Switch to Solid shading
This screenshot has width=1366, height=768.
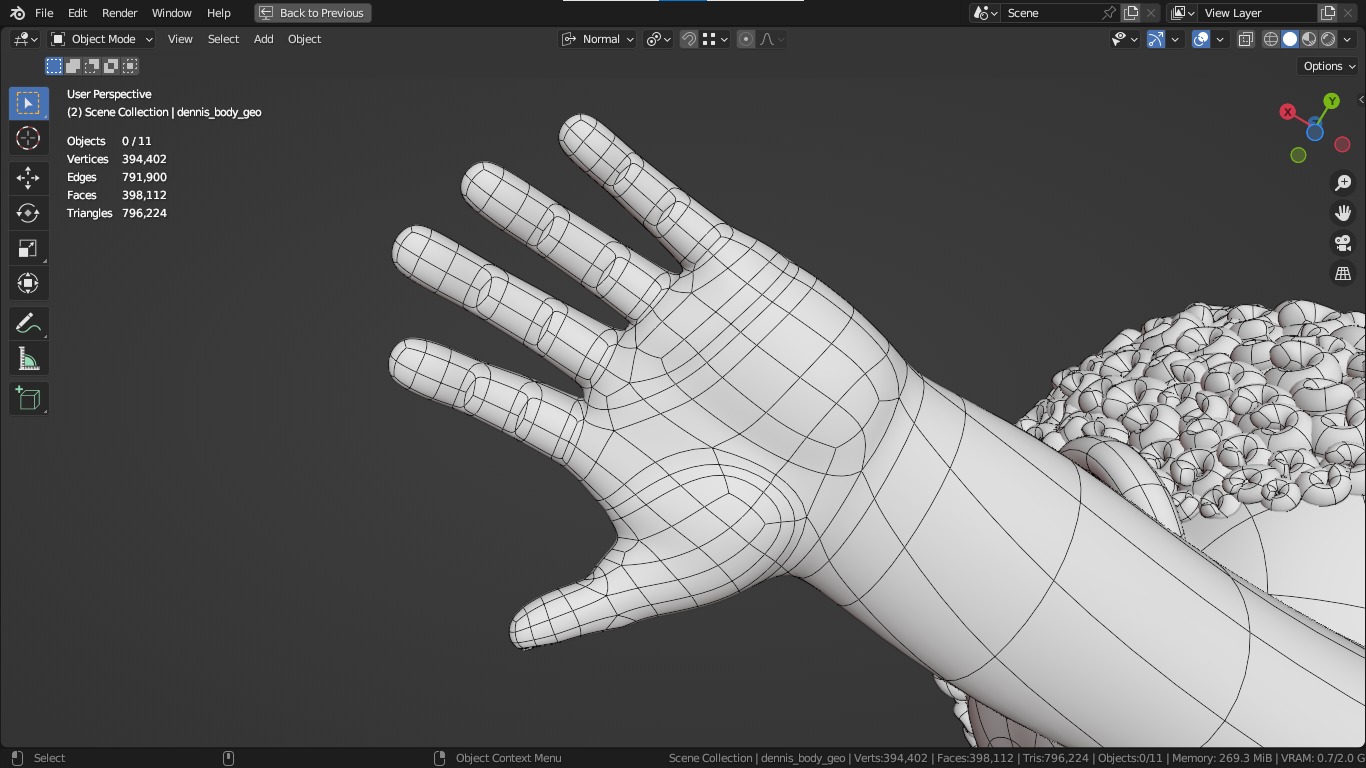pos(1290,39)
